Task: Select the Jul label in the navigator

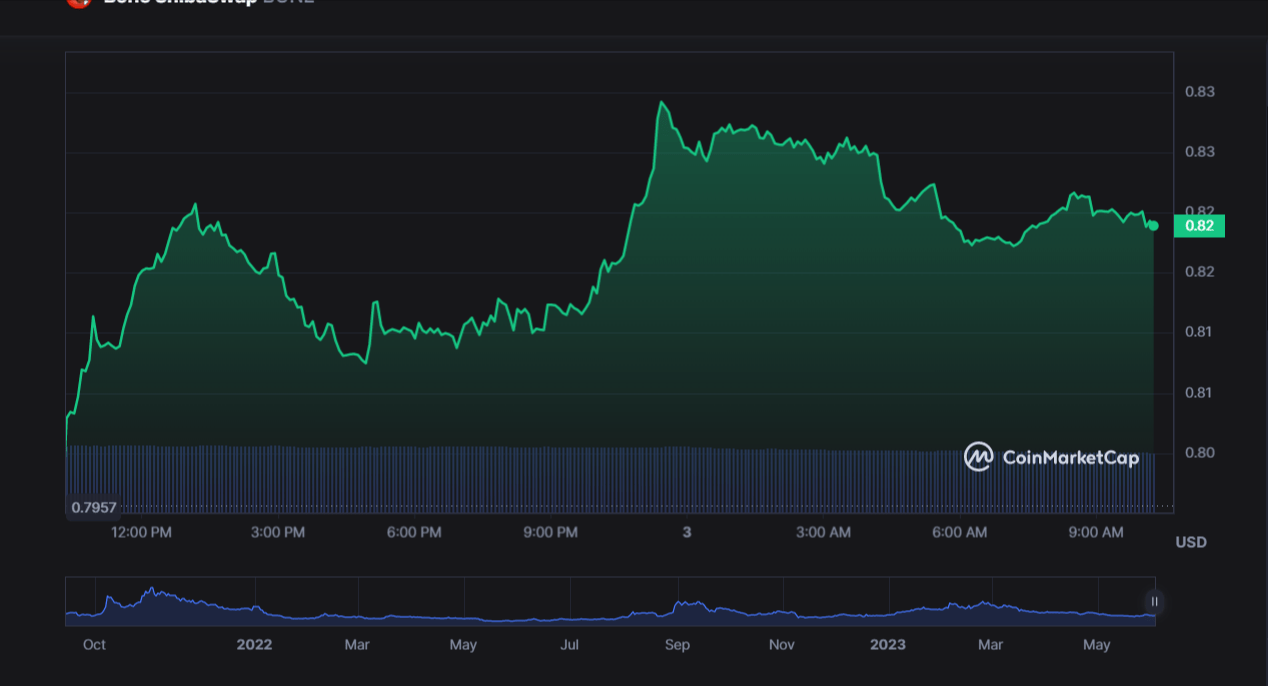Action: (569, 645)
